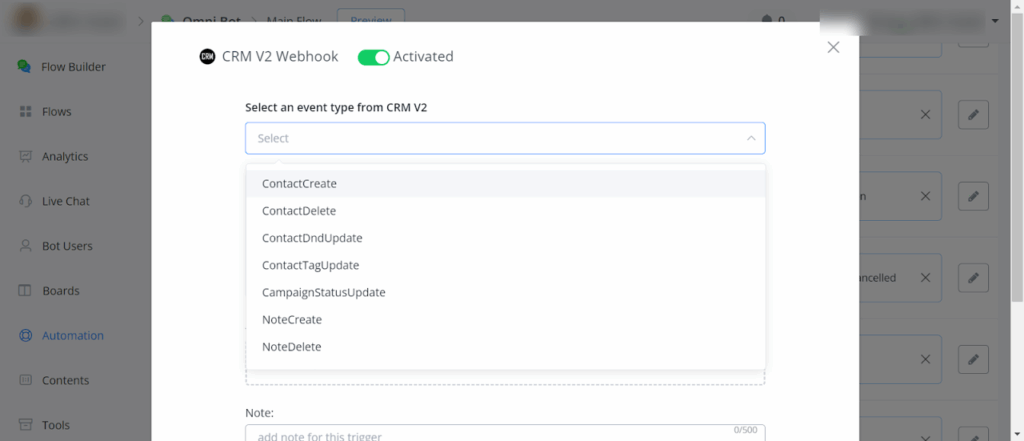Click the trigger note input field
This screenshot has height=441, width=1024.
[x=490, y=435]
